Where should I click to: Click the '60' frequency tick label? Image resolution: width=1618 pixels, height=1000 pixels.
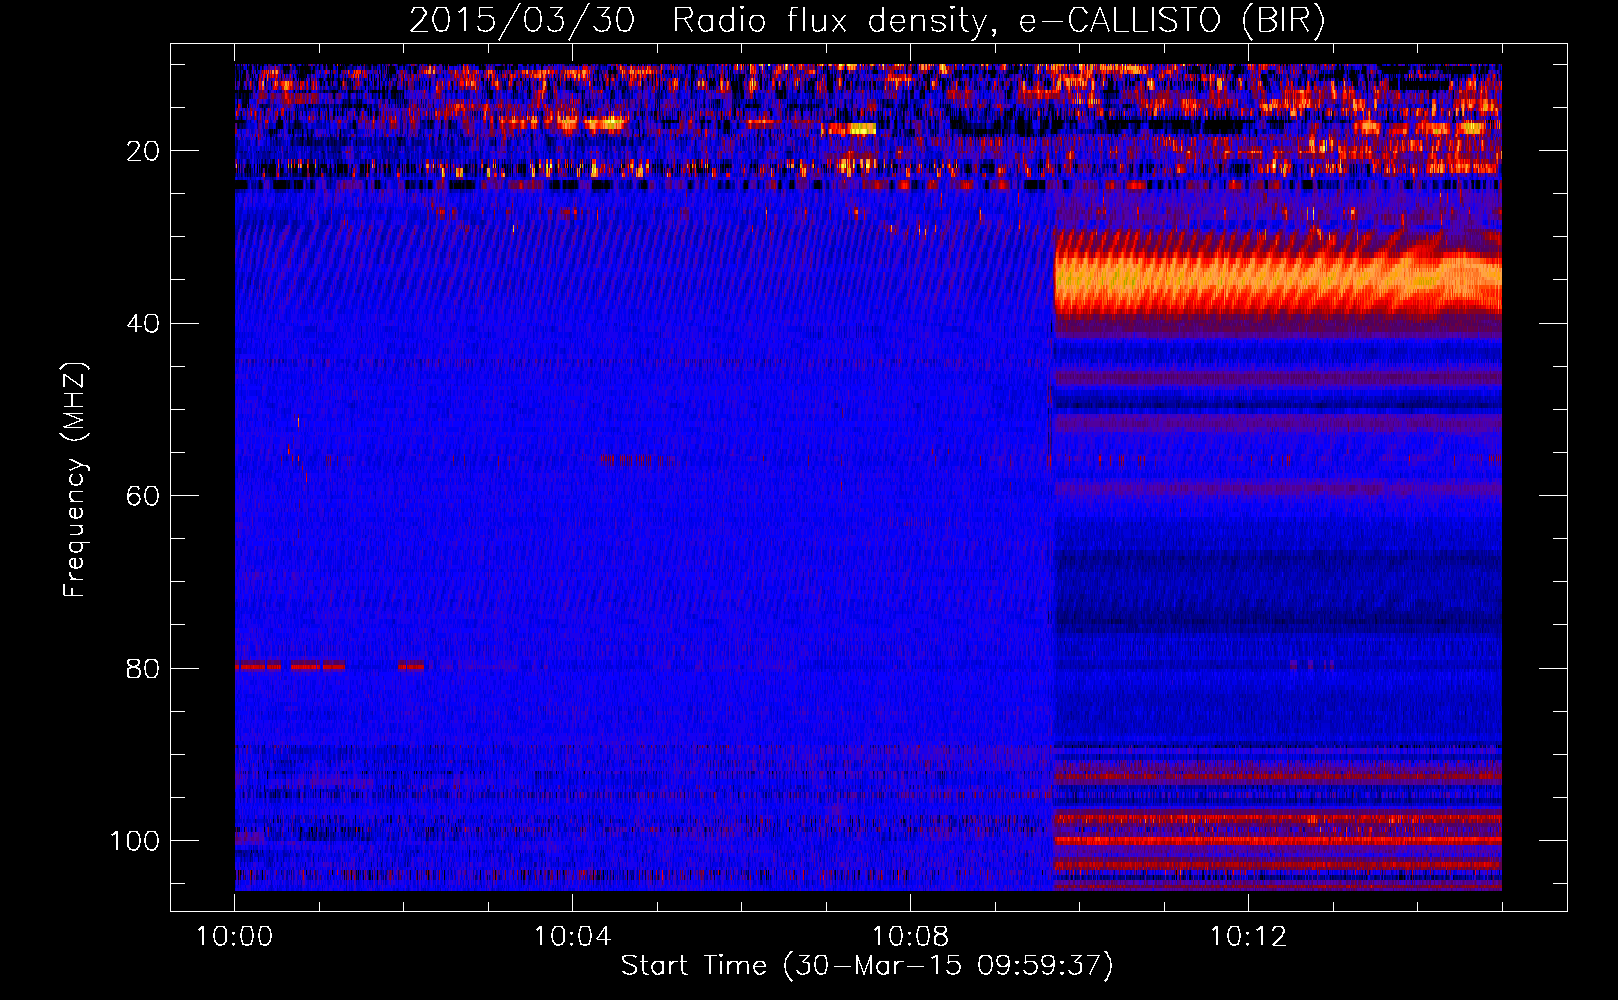point(144,496)
